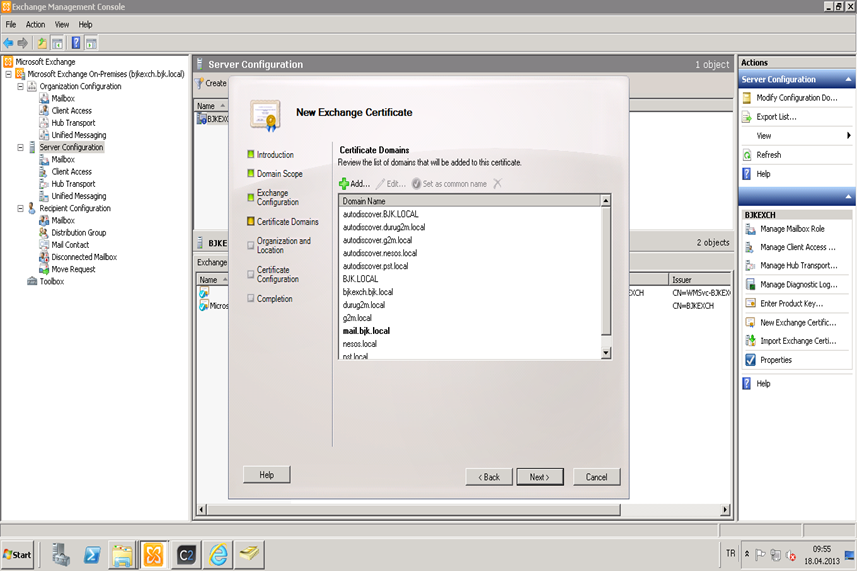Click the green Add plus icon
Viewport: 857px width, 571px height.
[x=344, y=184]
